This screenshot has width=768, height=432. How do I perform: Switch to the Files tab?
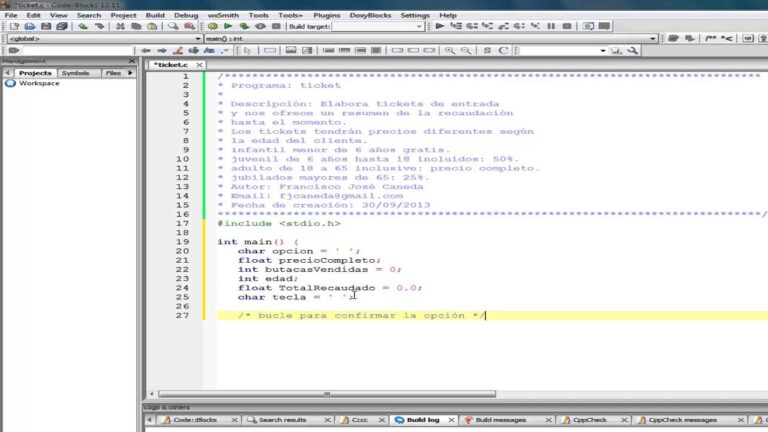tap(113, 73)
